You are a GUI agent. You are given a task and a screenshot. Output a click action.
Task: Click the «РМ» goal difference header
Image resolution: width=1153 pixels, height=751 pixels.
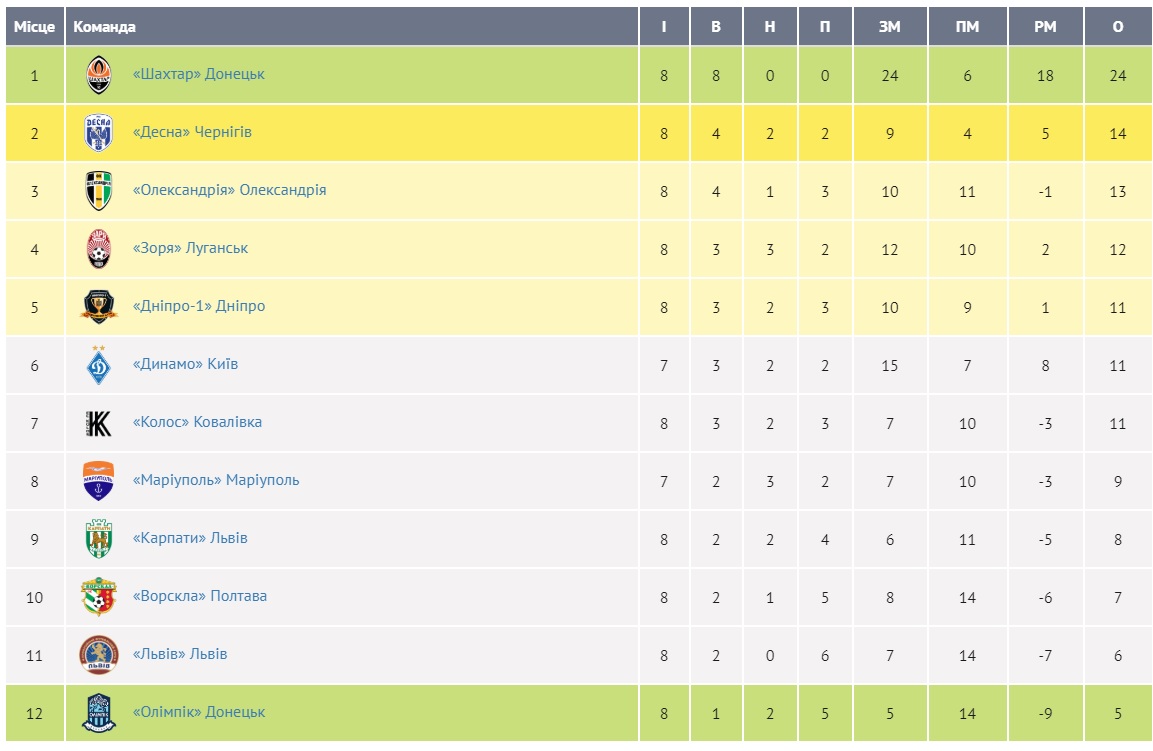tap(1045, 27)
